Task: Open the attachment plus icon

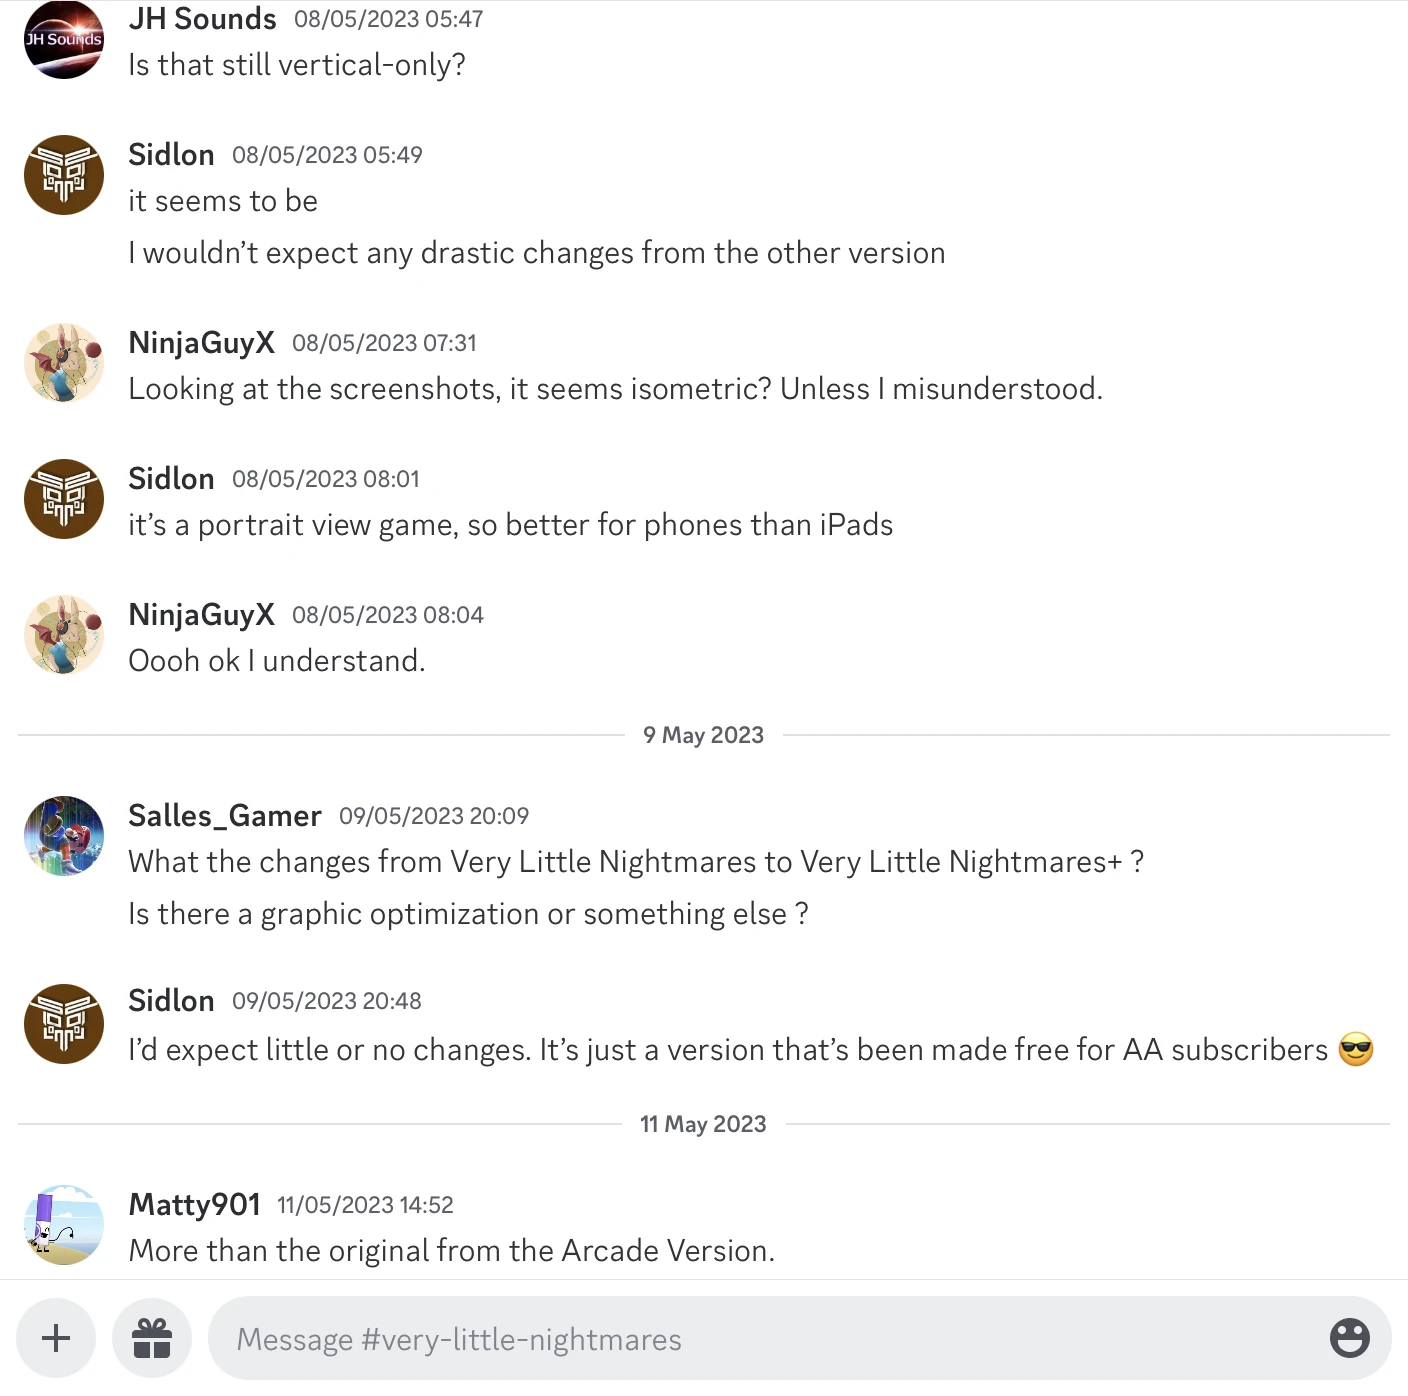Action: [x=55, y=1337]
